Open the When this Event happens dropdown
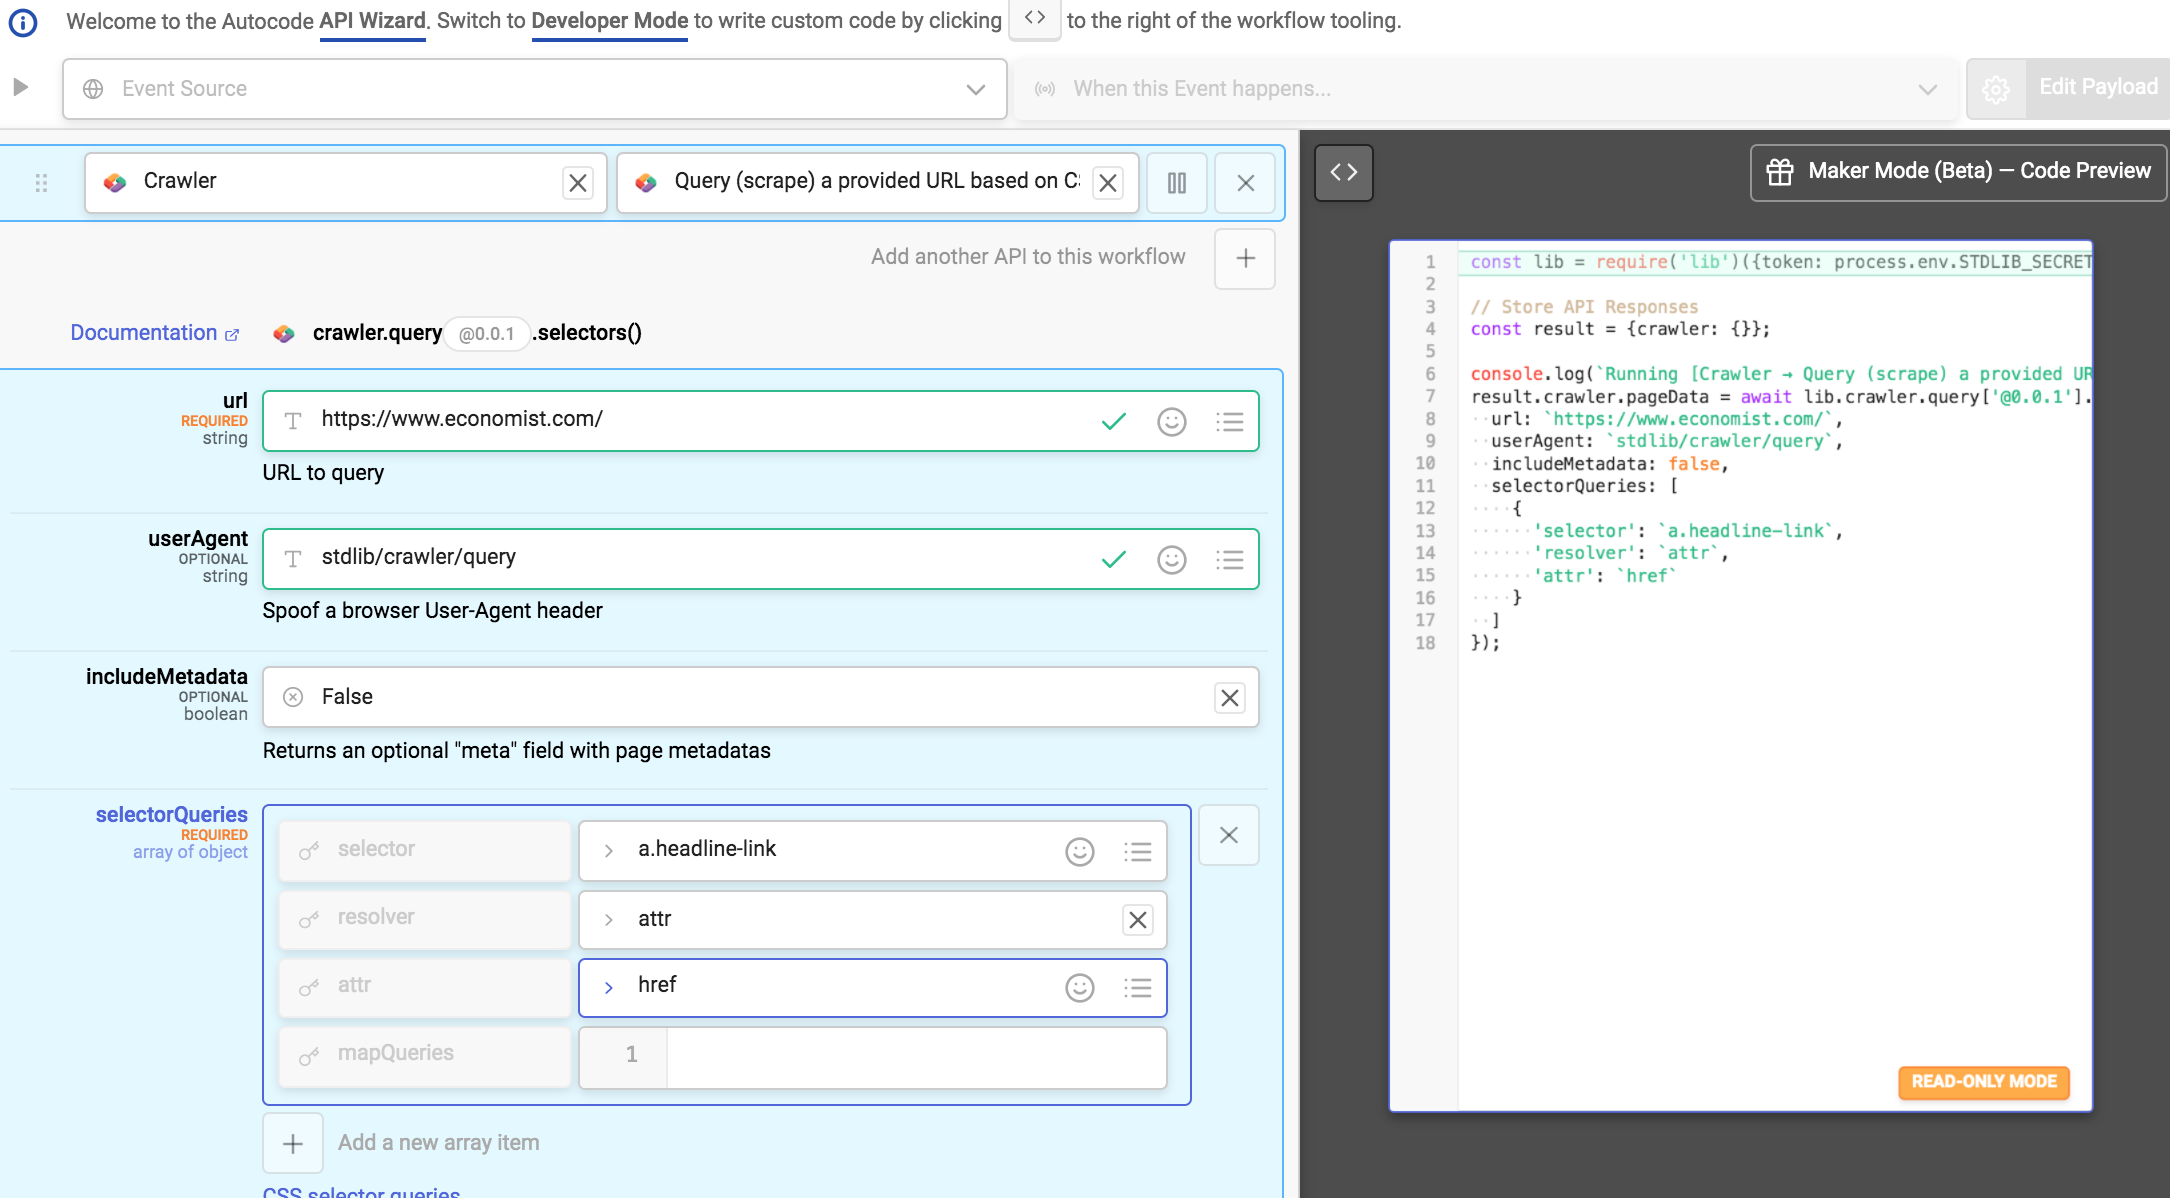 coord(1486,89)
